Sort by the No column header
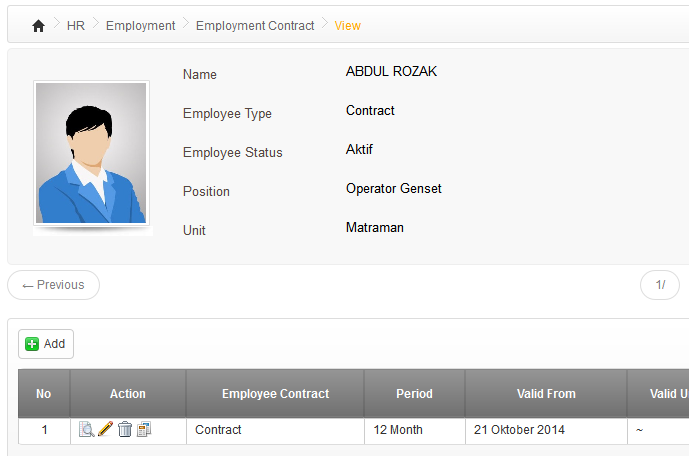The image size is (689, 456). tap(44, 394)
